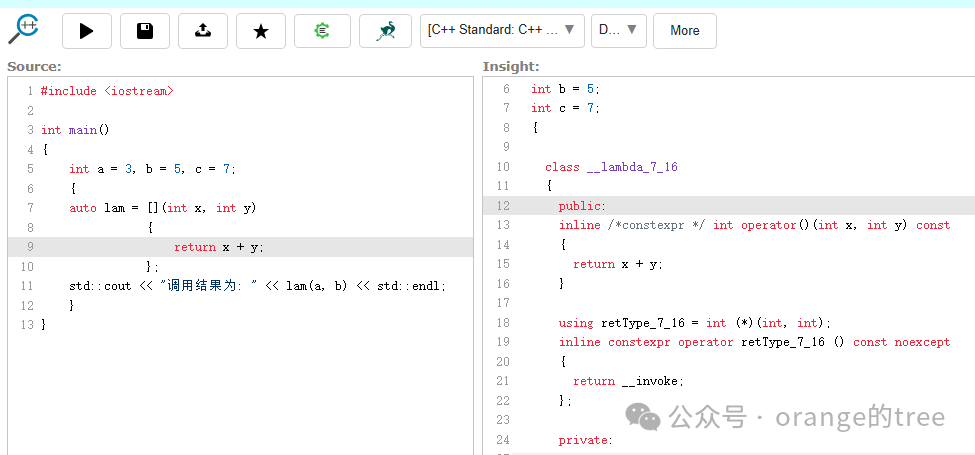Click 'public:' on Insight line 12
Viewport: 975px width, 455px height.
point(582,206)
